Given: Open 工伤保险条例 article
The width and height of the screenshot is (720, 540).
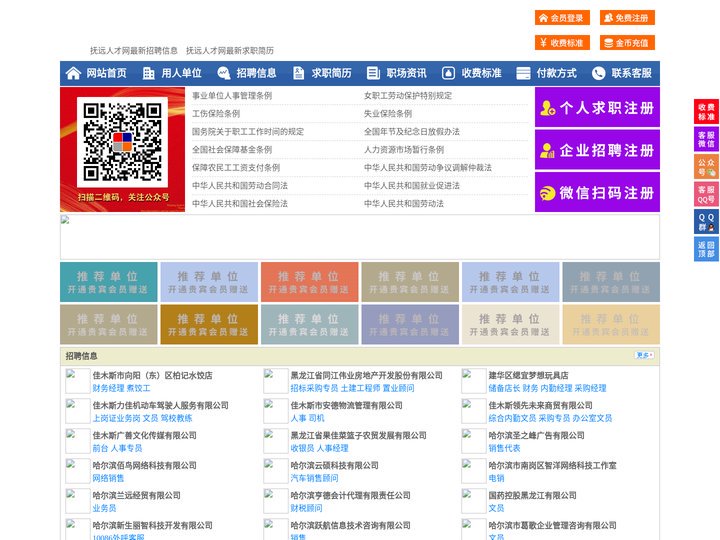Looking at the screenshot, I should tap(216, 113).
